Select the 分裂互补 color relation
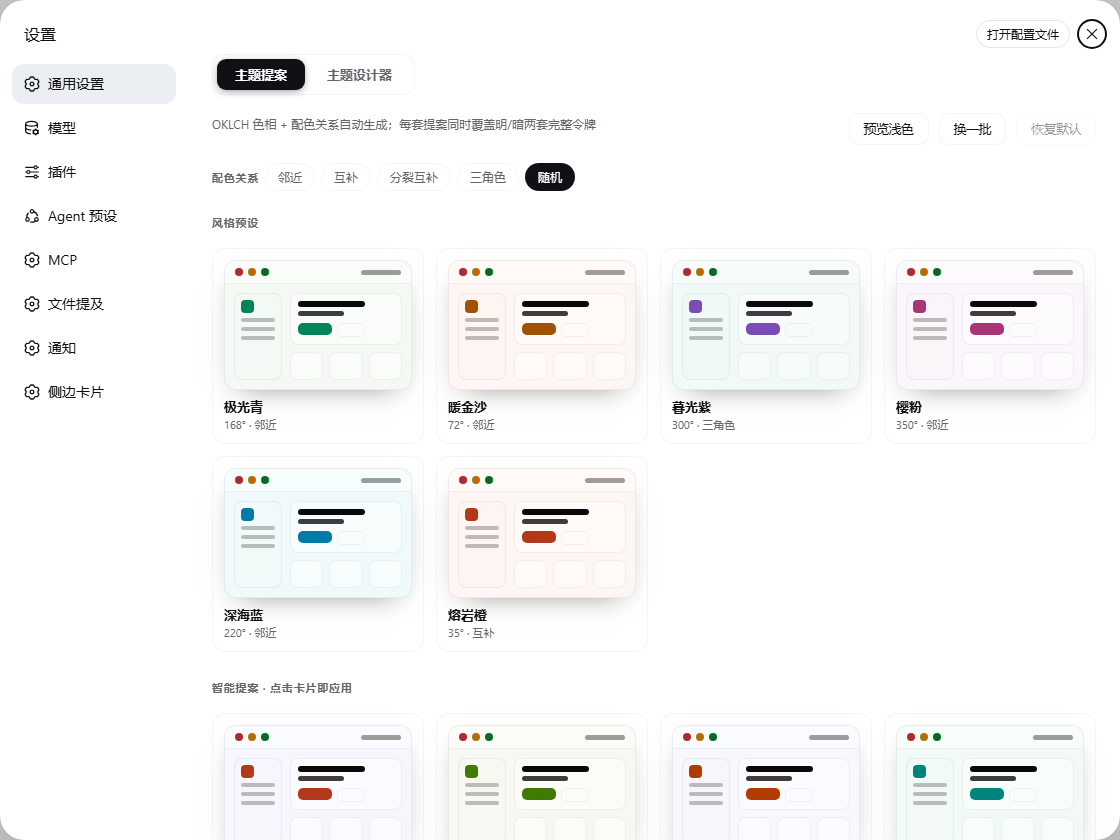 [414, 177]
